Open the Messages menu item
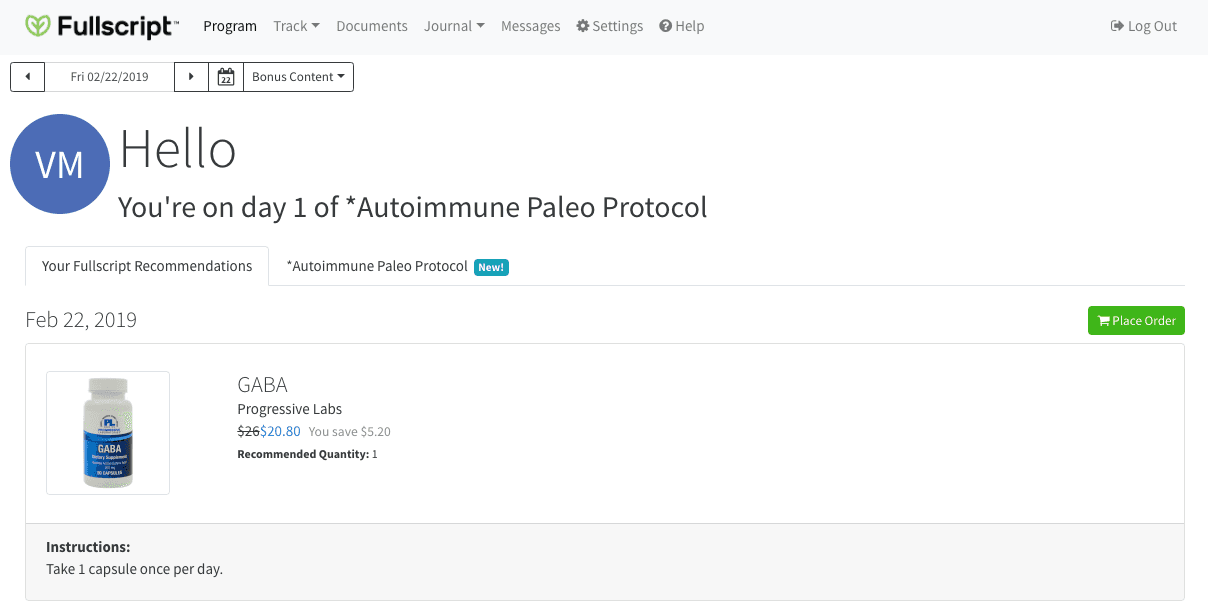 530,26
